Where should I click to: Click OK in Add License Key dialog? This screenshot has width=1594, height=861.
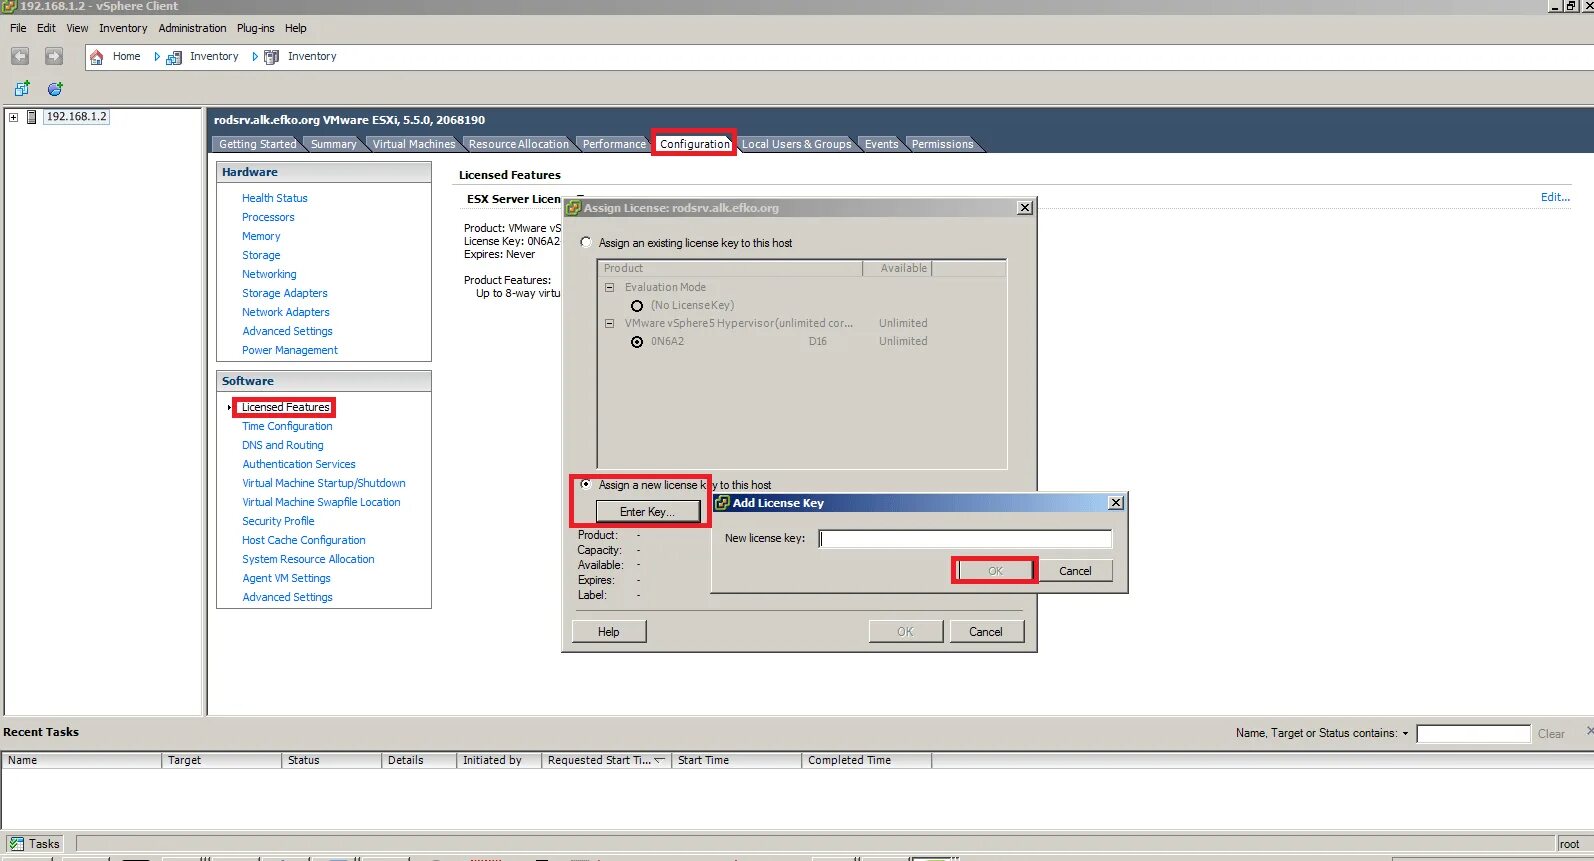pyautogui.click(x=995, y=571)
